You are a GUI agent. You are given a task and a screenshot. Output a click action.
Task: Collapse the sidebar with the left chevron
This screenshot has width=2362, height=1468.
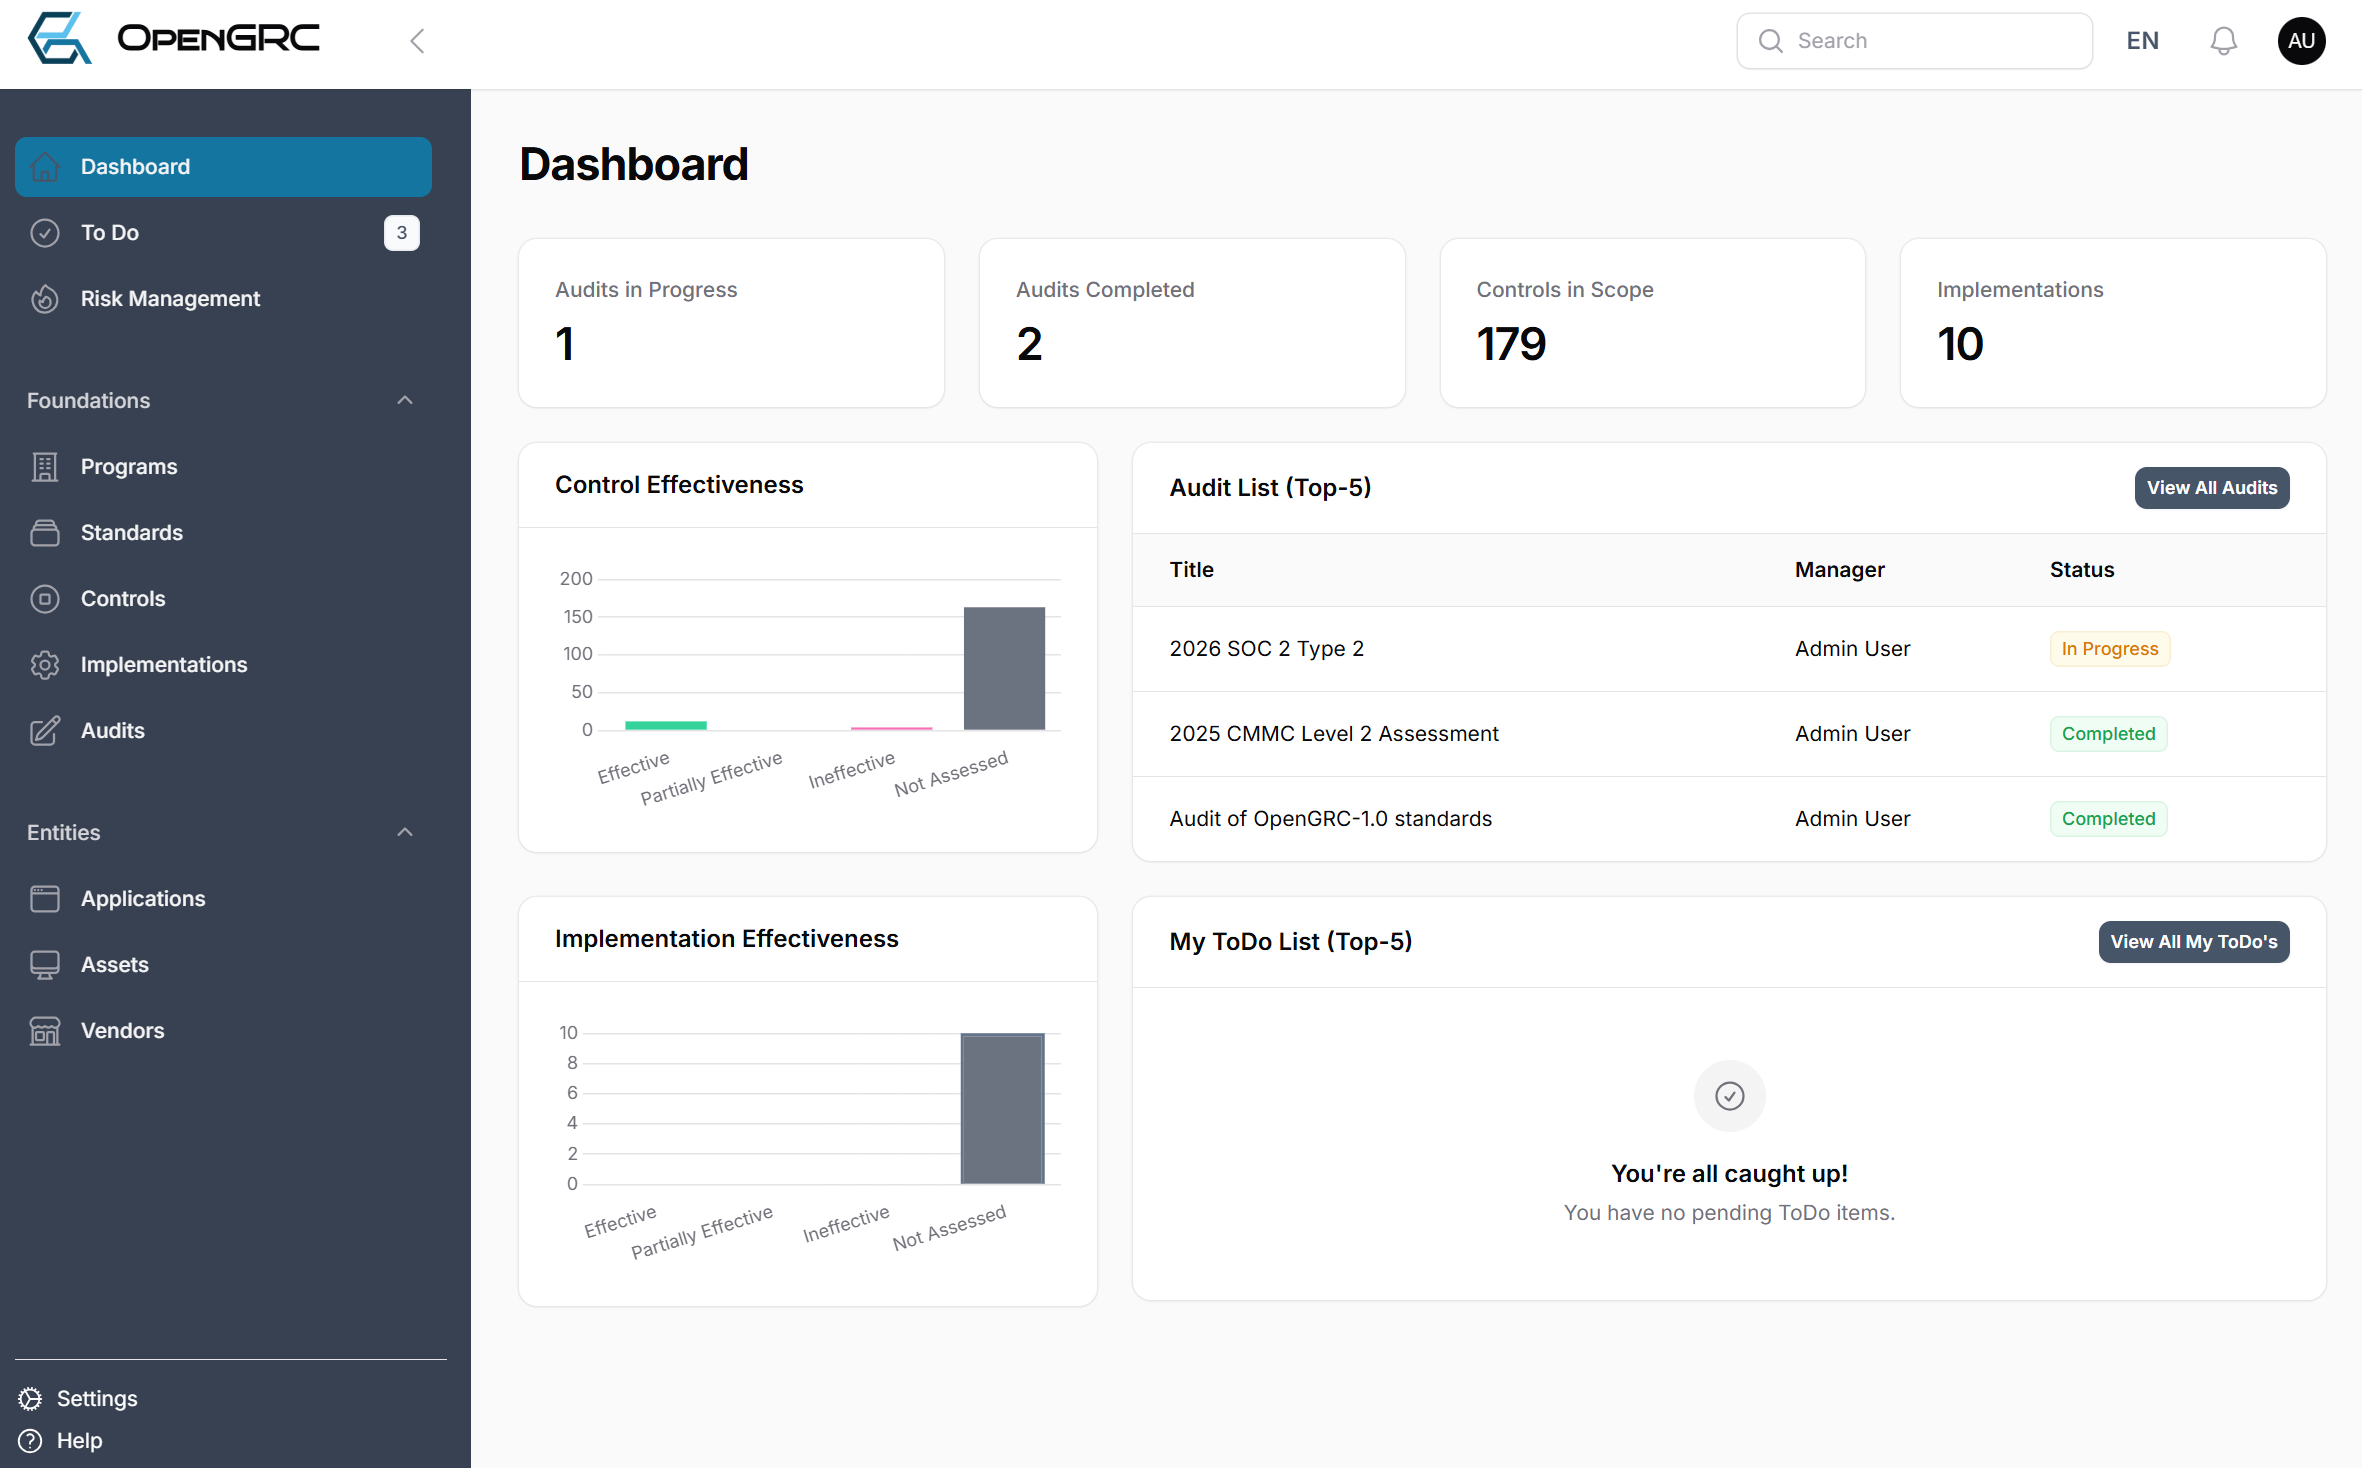418,41
